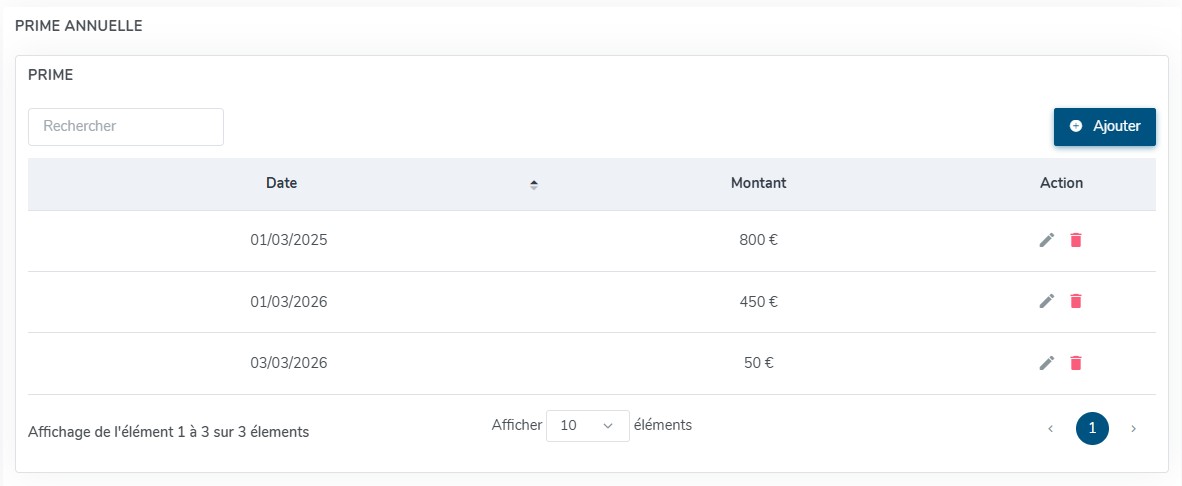Click the Action column header
The image size is (1182, 486).
pos(1061,184)
